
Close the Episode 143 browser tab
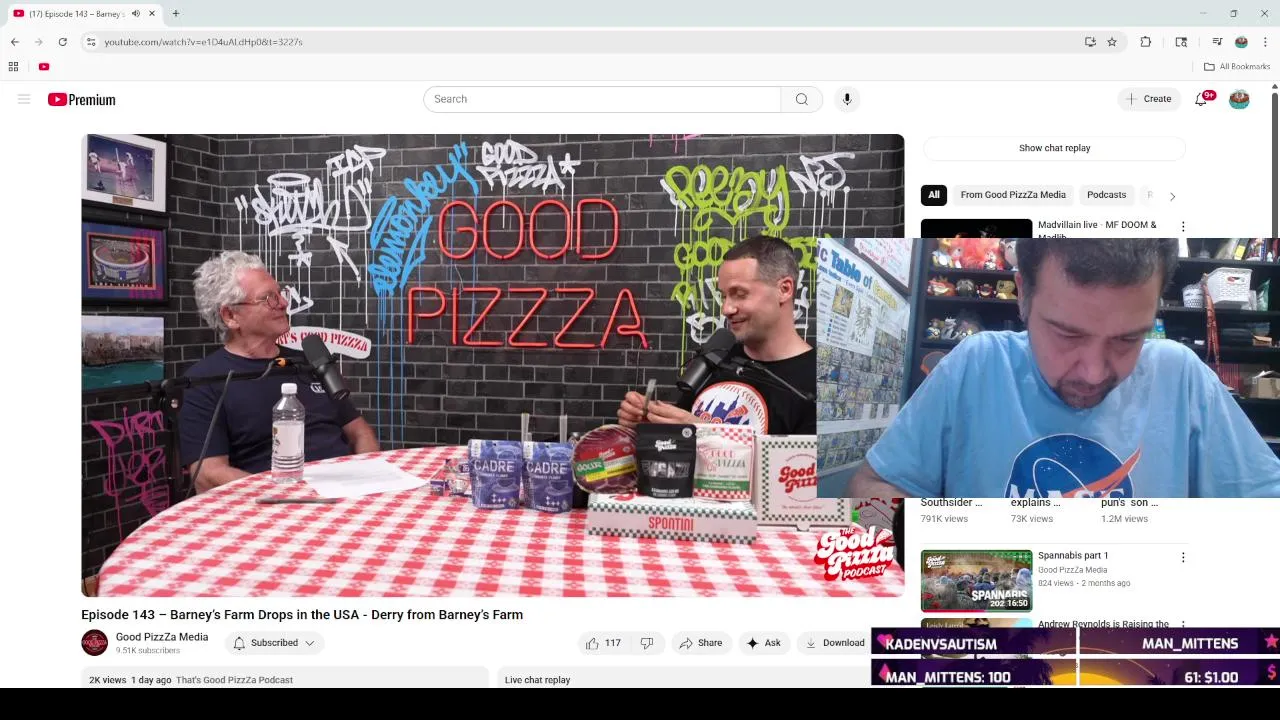[x=152, y=13]
